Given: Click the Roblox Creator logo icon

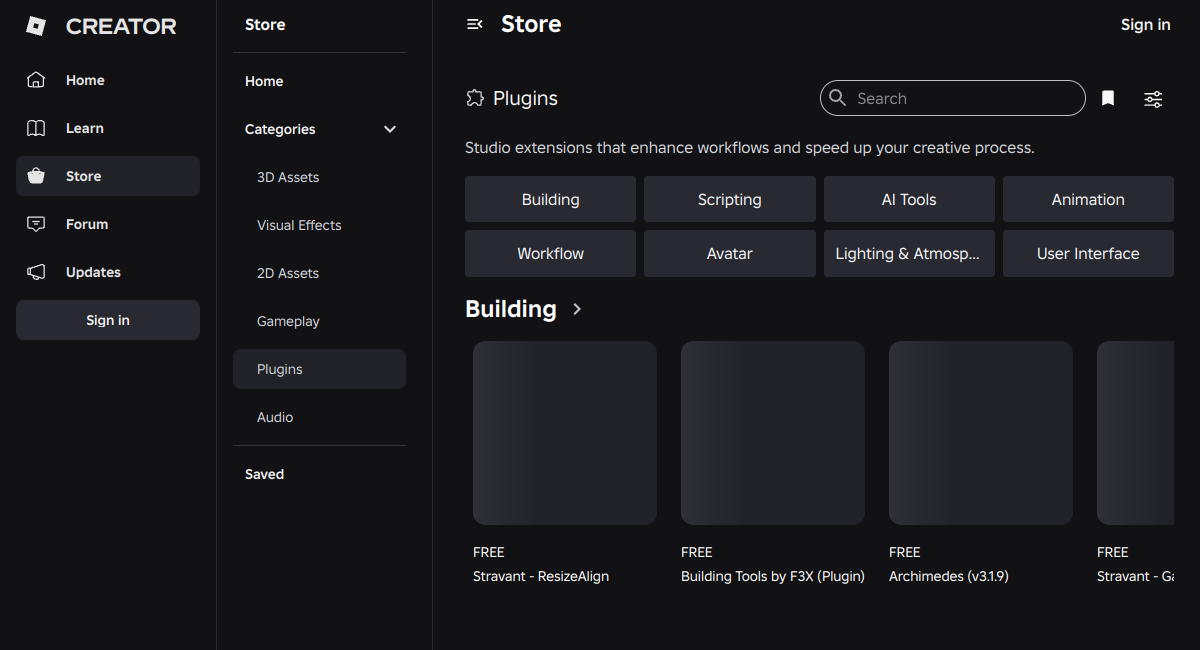Looking at the screenshot, I should coord(36,27).
